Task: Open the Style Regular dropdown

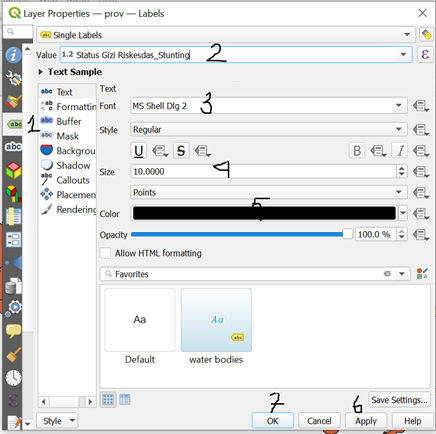Action: pos(269,129)
